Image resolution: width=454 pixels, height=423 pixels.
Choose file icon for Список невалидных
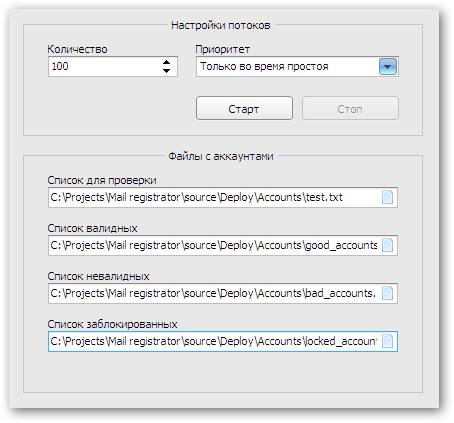click(x=387, y=293)
